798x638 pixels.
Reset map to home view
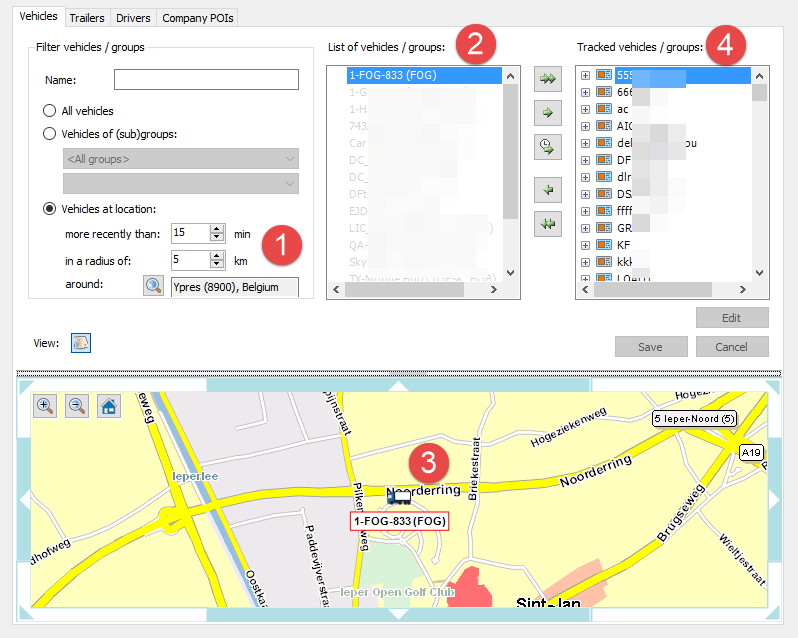109,405
